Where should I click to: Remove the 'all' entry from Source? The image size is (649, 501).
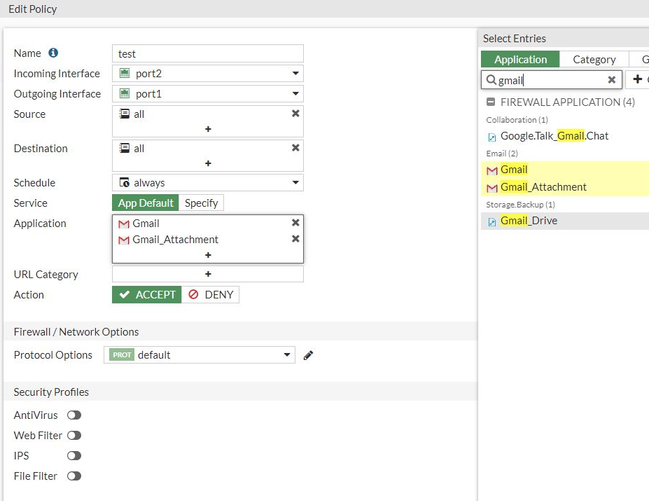295,114
